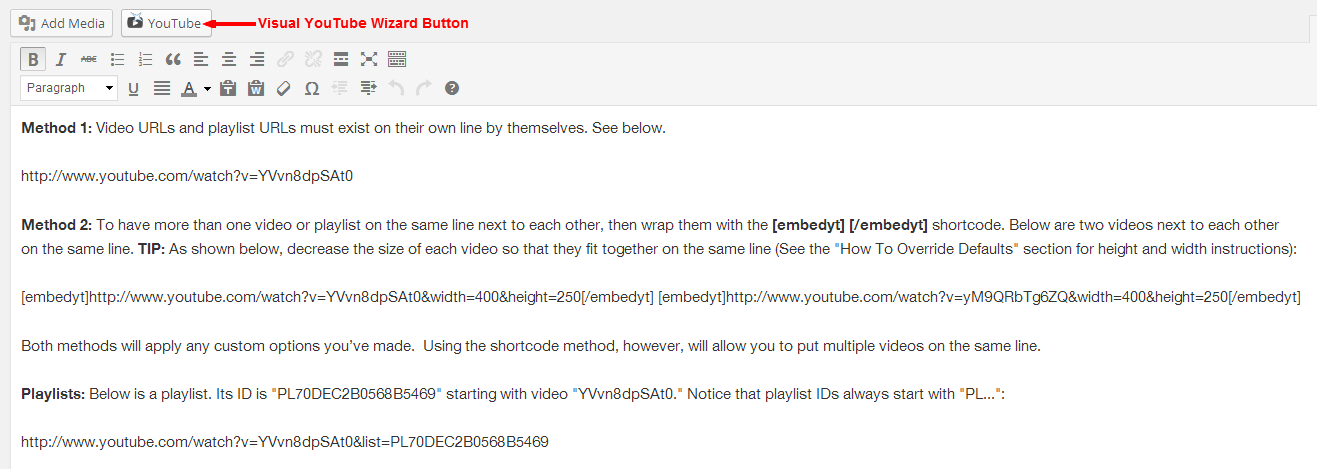Click the Add Media button
Viewport: 1317px width, 469px height.
pyautogui.click(x=61, y=23)
